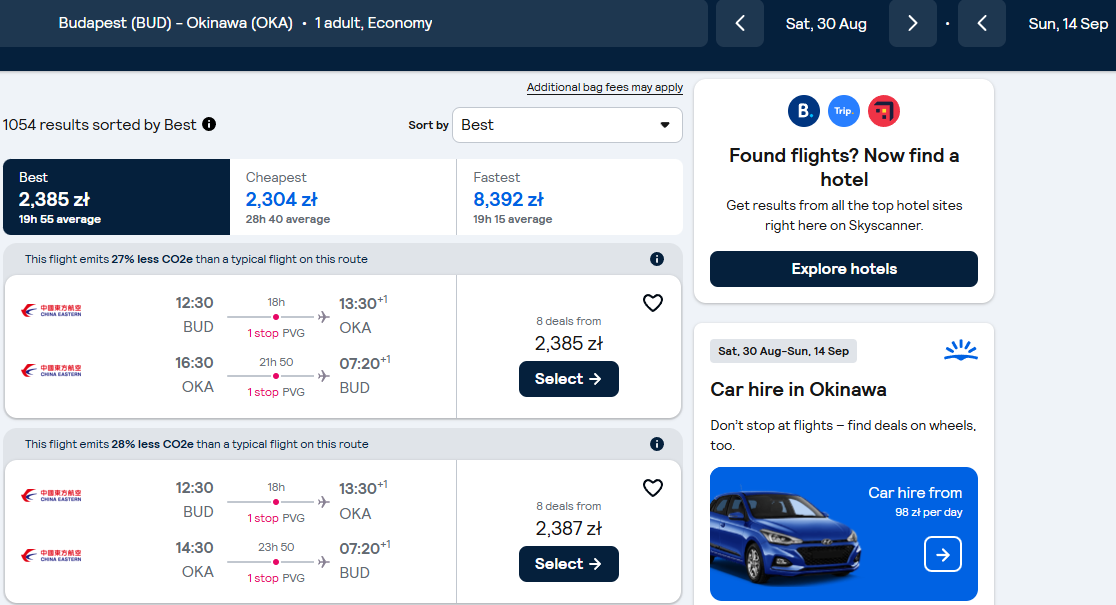
Task: Save the 2,387 zł flight with heart icon
Action: [653, 488]
